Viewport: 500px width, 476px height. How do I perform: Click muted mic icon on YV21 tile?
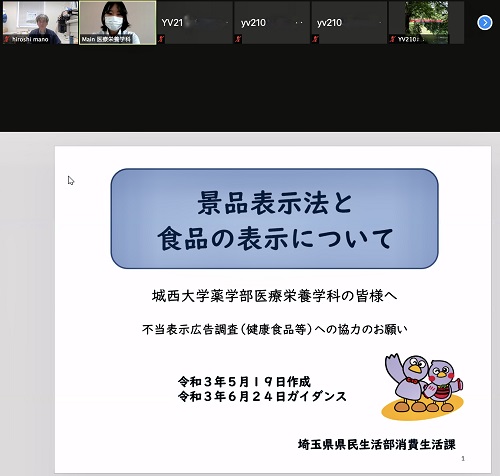161,39
